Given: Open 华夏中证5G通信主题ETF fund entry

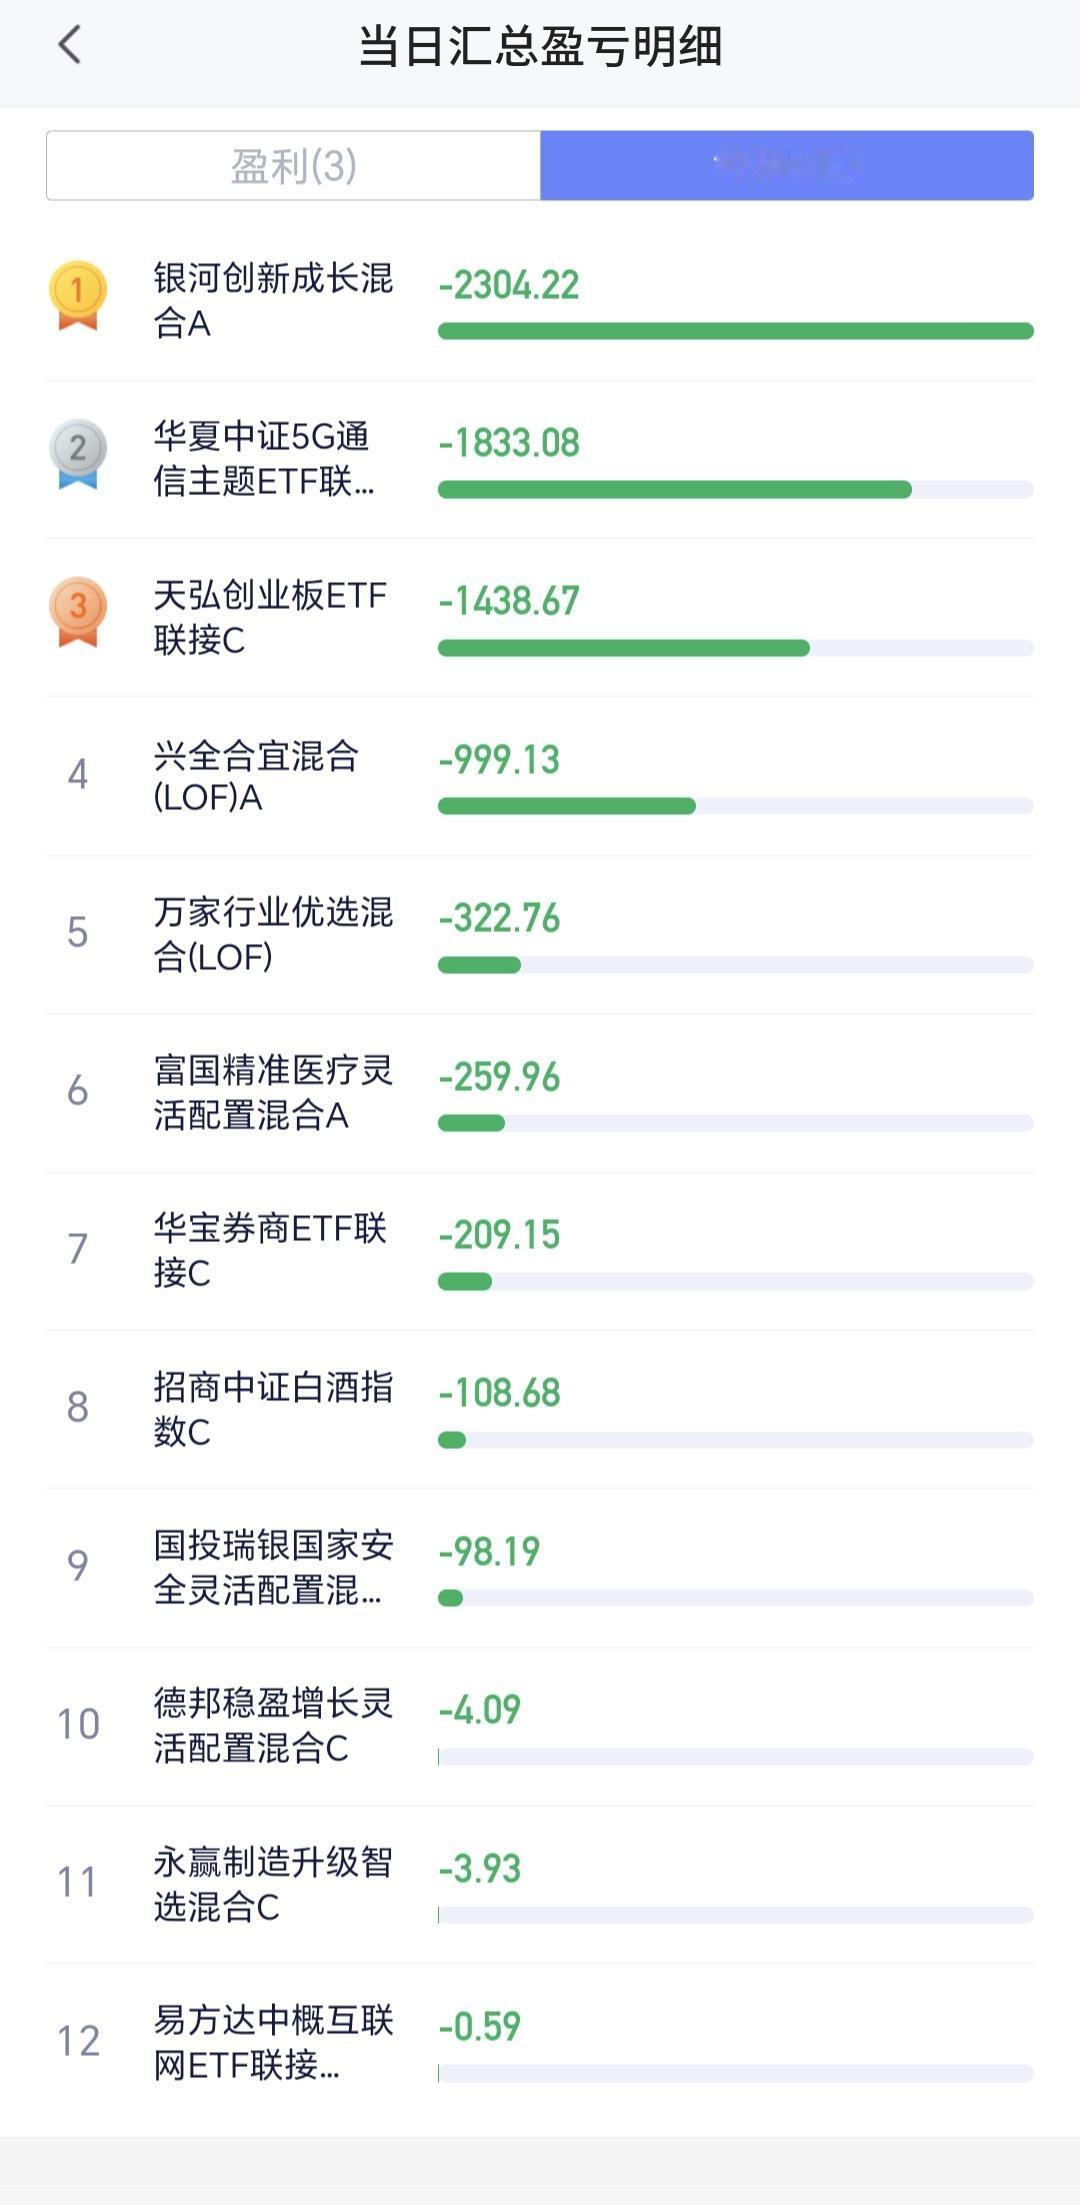Looking at the screenshot, I should [264, 459].
